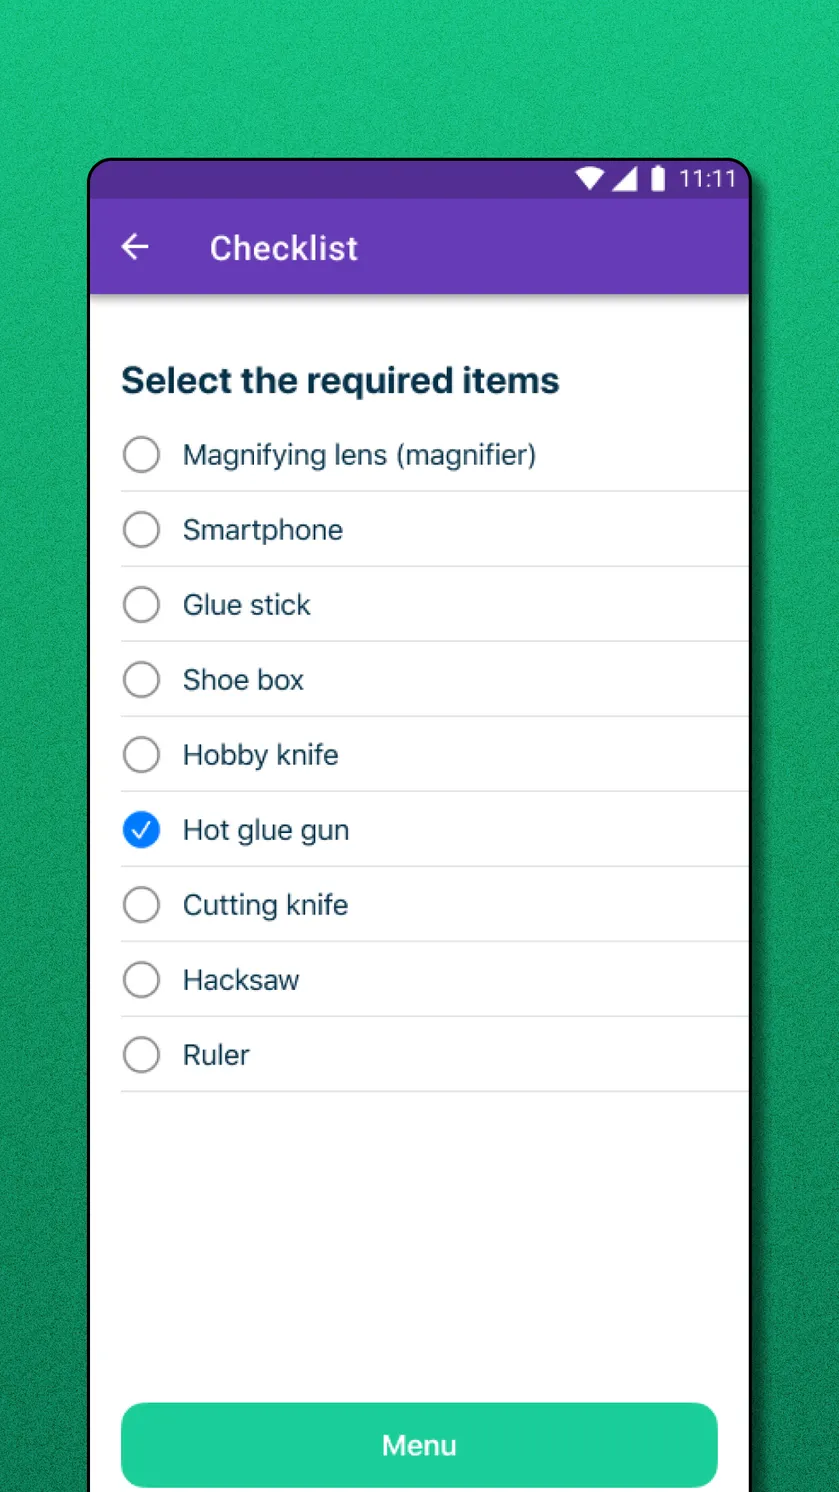Mark the Shoe box circle

pyautogui.click(x=141, y=680)
